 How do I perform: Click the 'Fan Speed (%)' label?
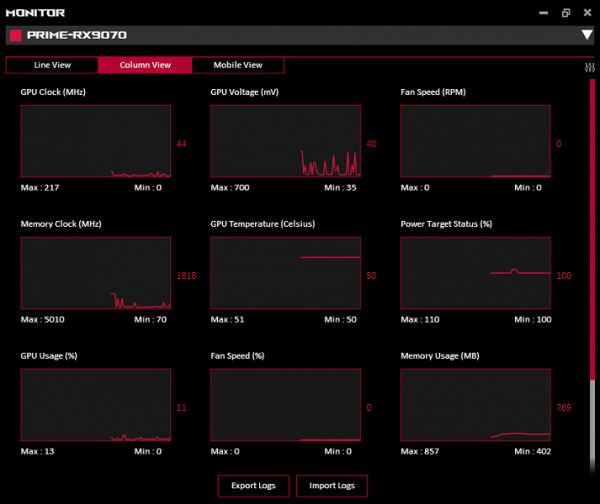pos(237,356)
